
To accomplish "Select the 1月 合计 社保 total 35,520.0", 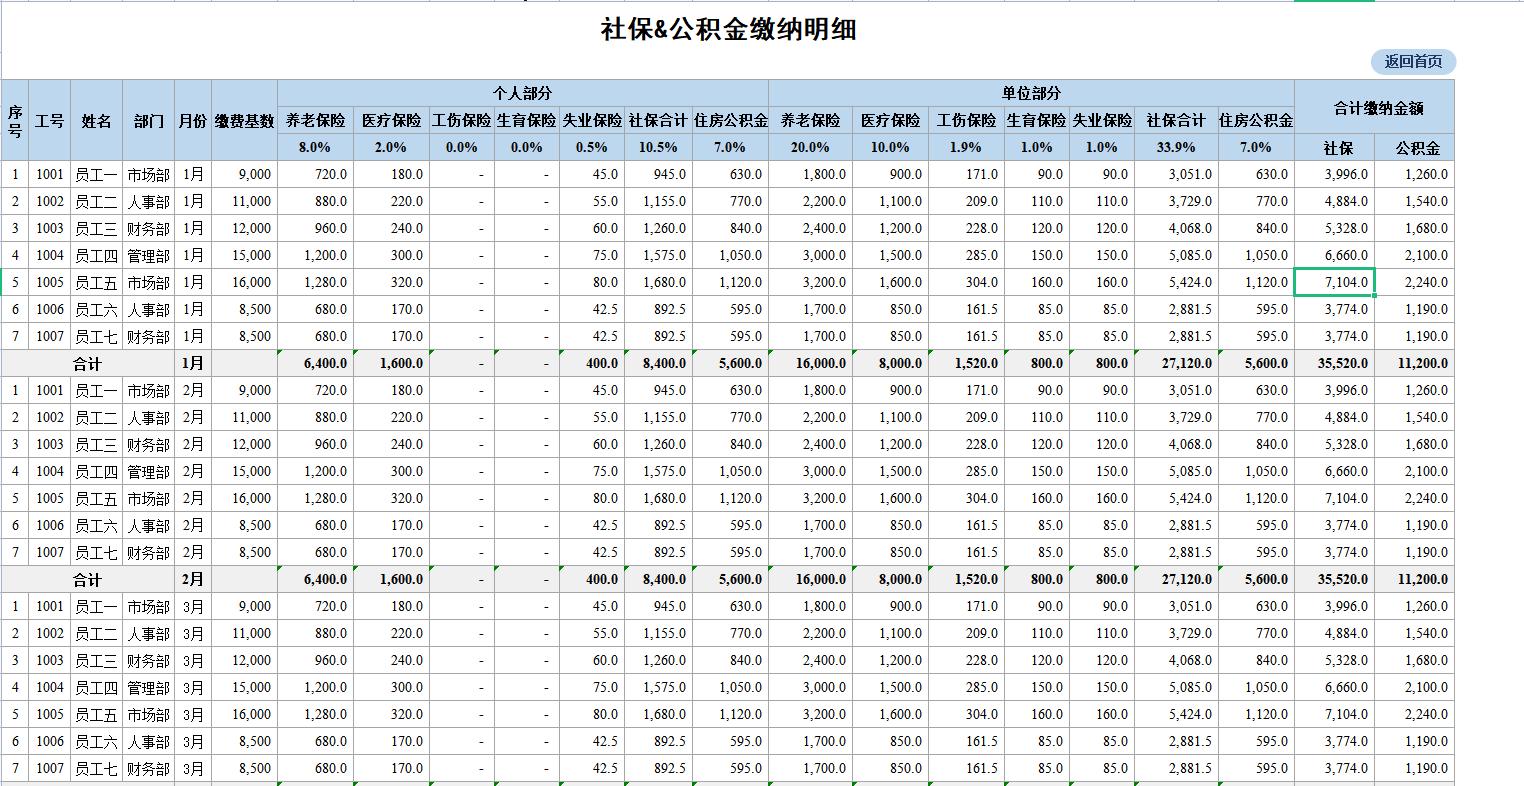I will click(1334, 363).
